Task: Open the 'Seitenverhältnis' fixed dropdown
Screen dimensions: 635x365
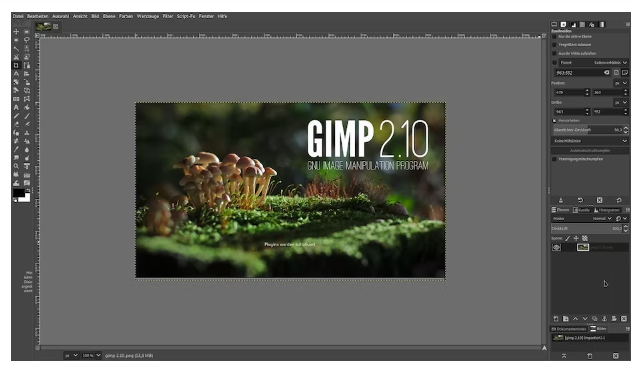Action: coord(593,63)
